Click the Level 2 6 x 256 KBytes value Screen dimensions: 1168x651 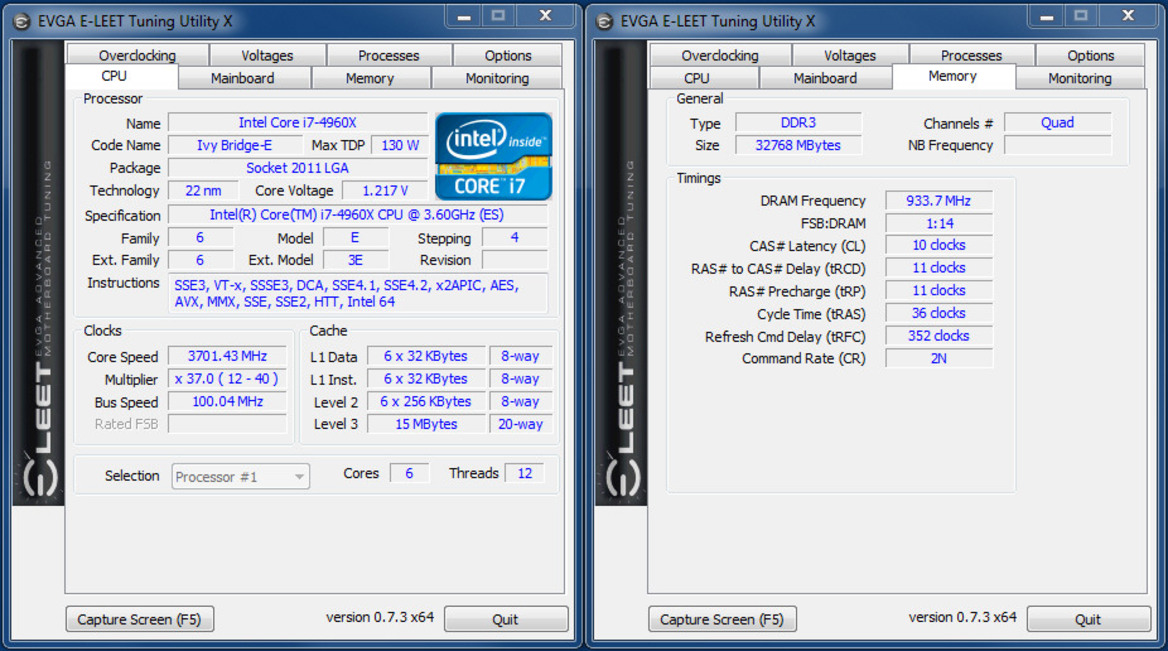coord(426,401)
